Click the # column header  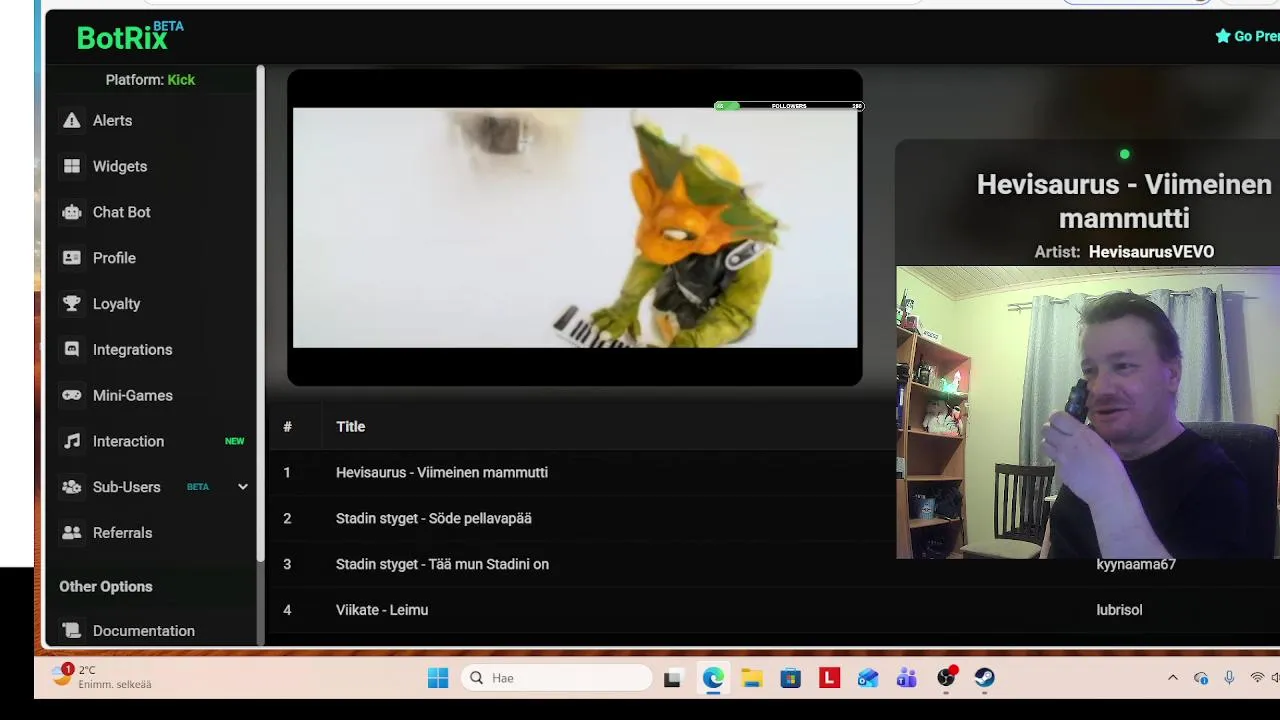point(287,427)
